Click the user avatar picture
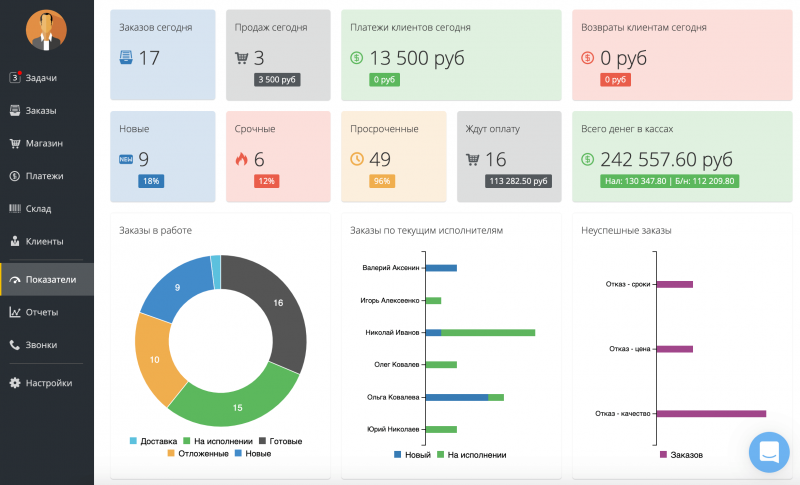800x485 pixels. point(46,31)
